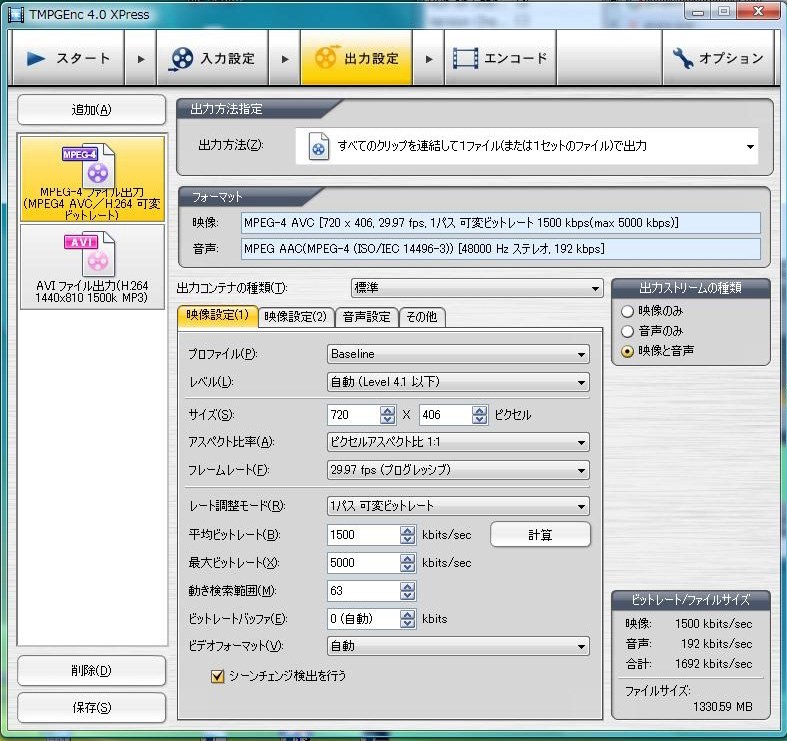Click the オプション wrench icon
787x741 pixels.
(683, 59)
